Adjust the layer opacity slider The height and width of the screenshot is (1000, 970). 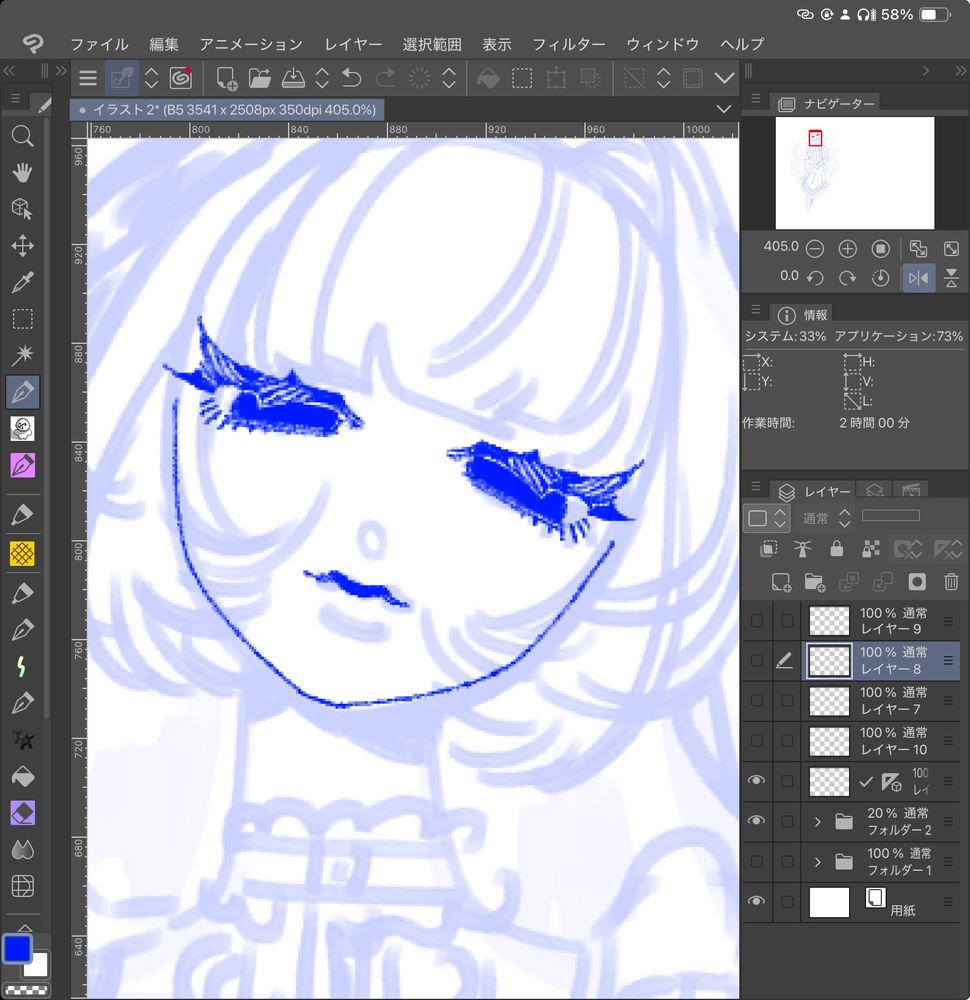[891, 515]
